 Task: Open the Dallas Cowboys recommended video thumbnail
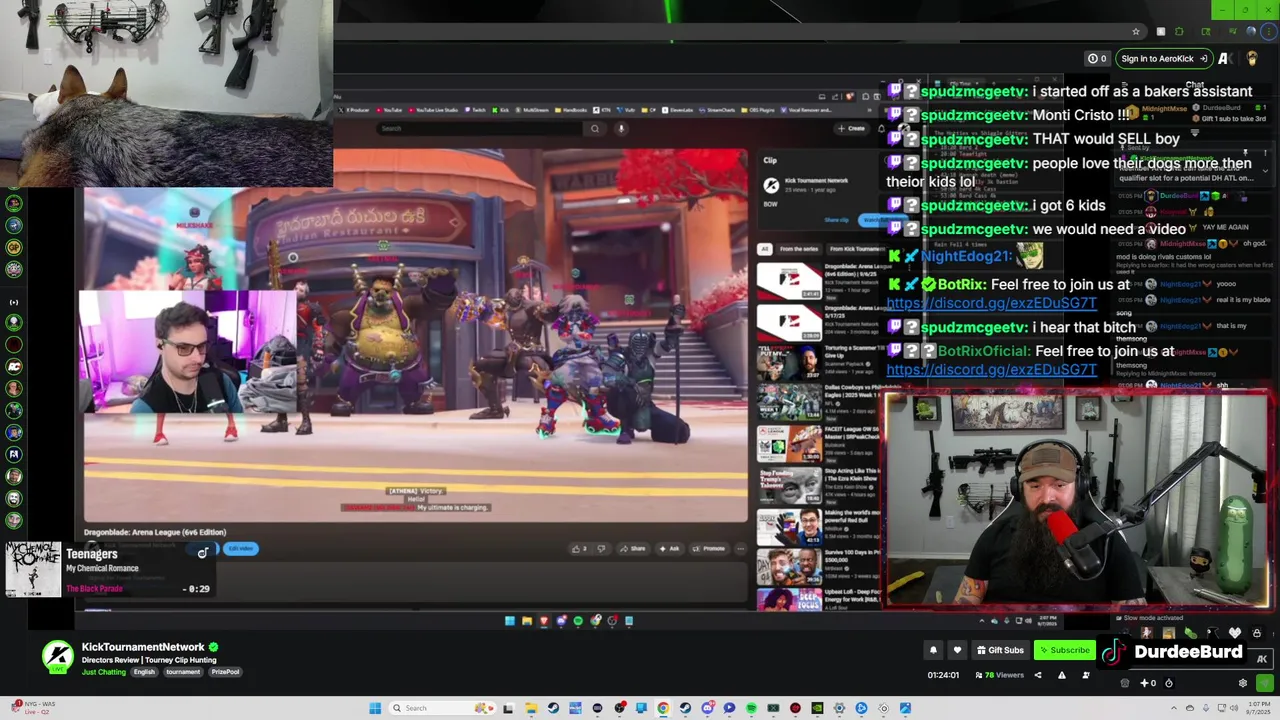click(x=789, y=401)
